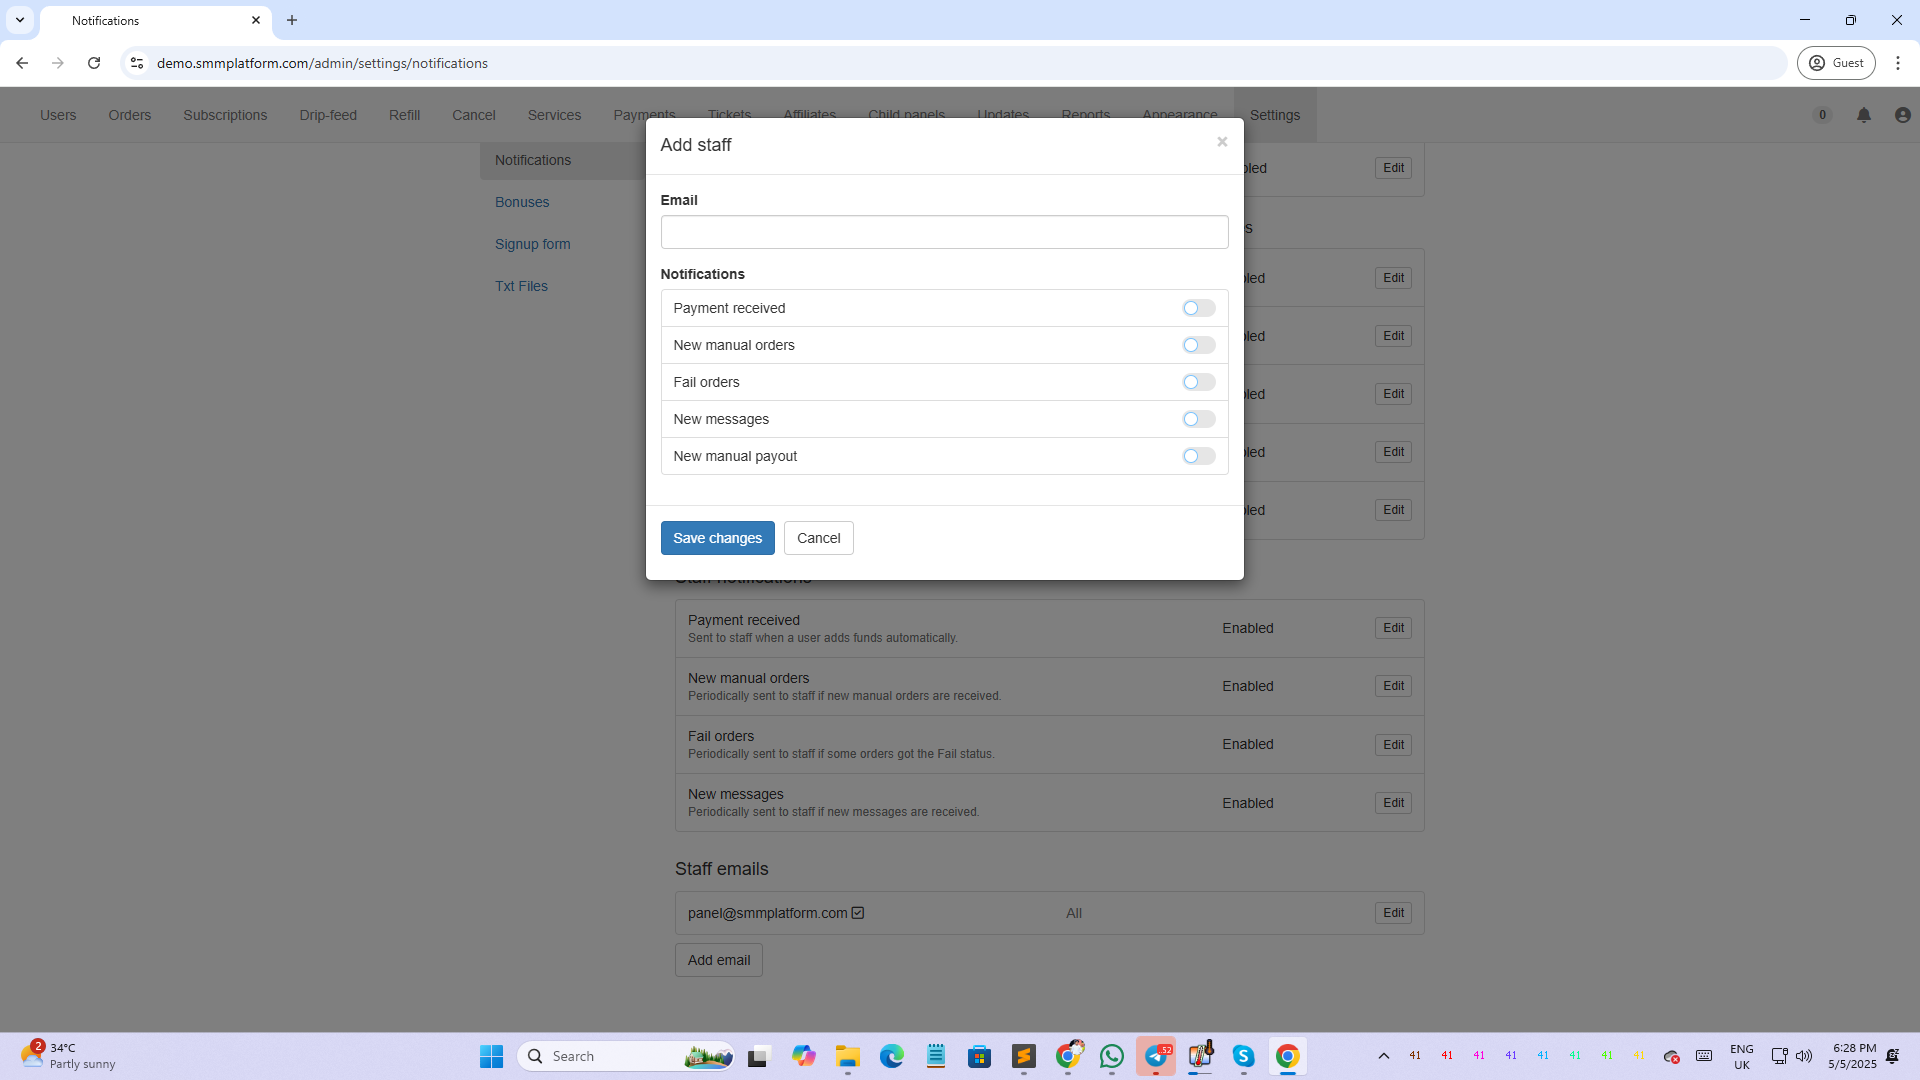This screenshot has width=1920, height=1080.
Task: Turn on Fail orders toggle
Action: [x=1198, y=382]
